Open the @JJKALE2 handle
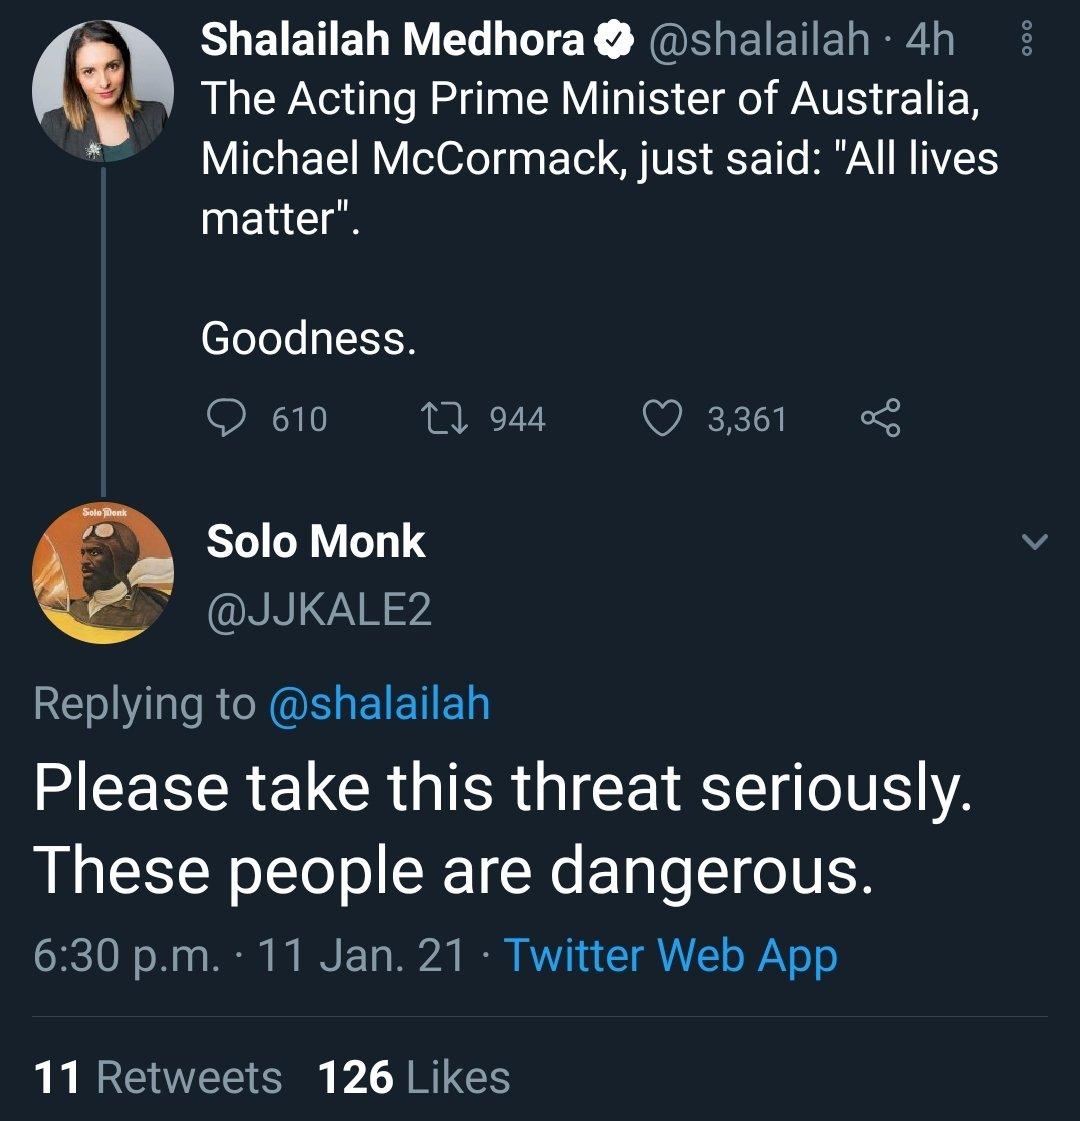Viewport: 1080px width, 1121px height. (319, 610)
